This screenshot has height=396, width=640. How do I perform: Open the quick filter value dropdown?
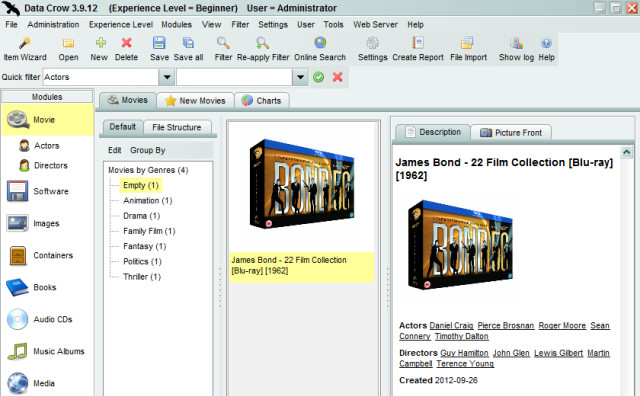(x=300, y=77)
